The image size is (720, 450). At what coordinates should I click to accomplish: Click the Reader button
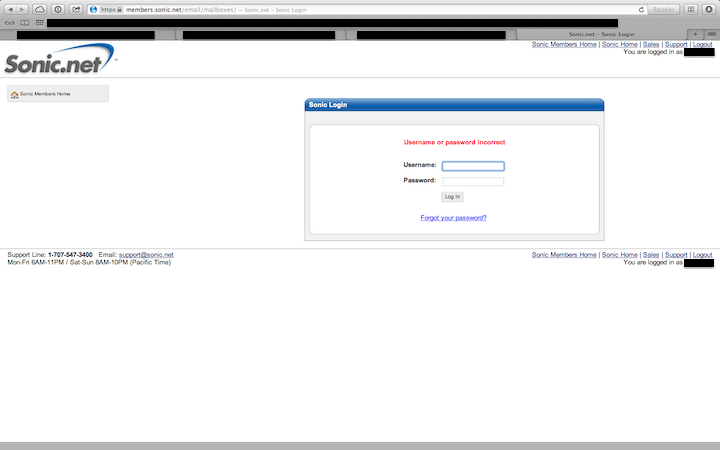pos(664,10)
